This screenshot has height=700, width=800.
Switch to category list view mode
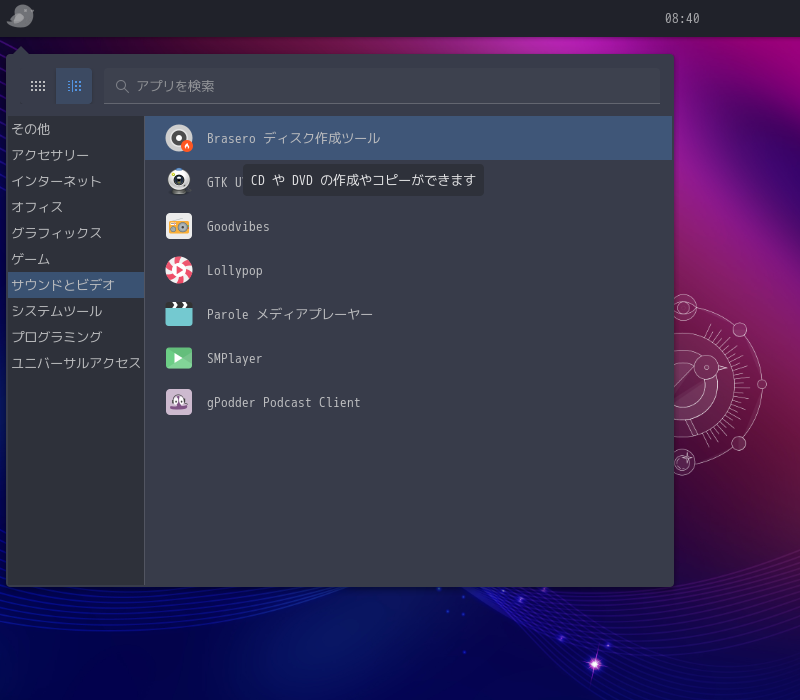pyautogui.click(x=74, y=86)
